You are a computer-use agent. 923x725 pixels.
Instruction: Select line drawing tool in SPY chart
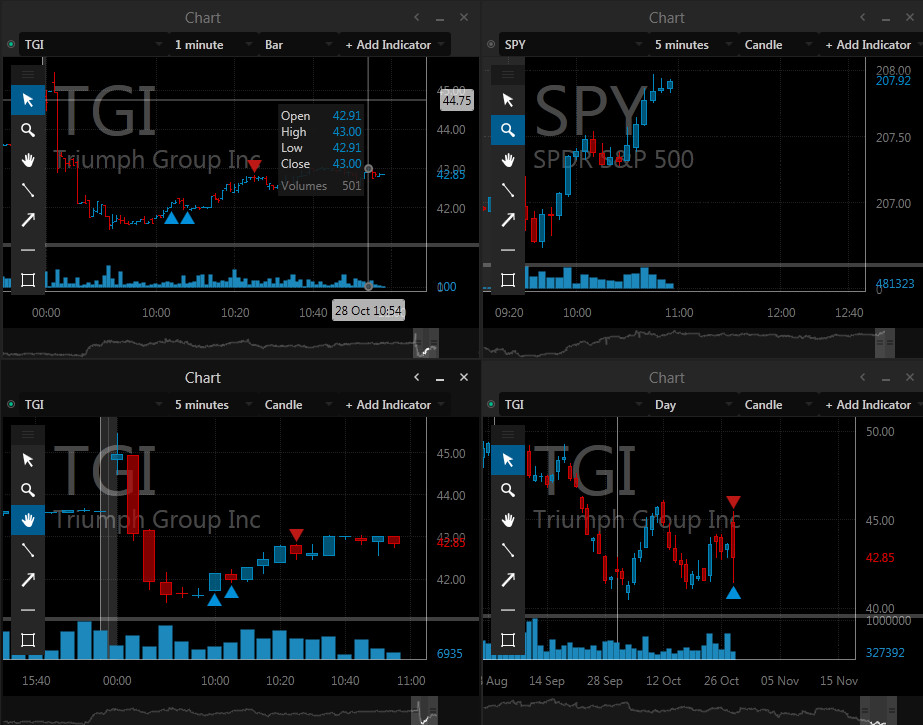[508, 190]
